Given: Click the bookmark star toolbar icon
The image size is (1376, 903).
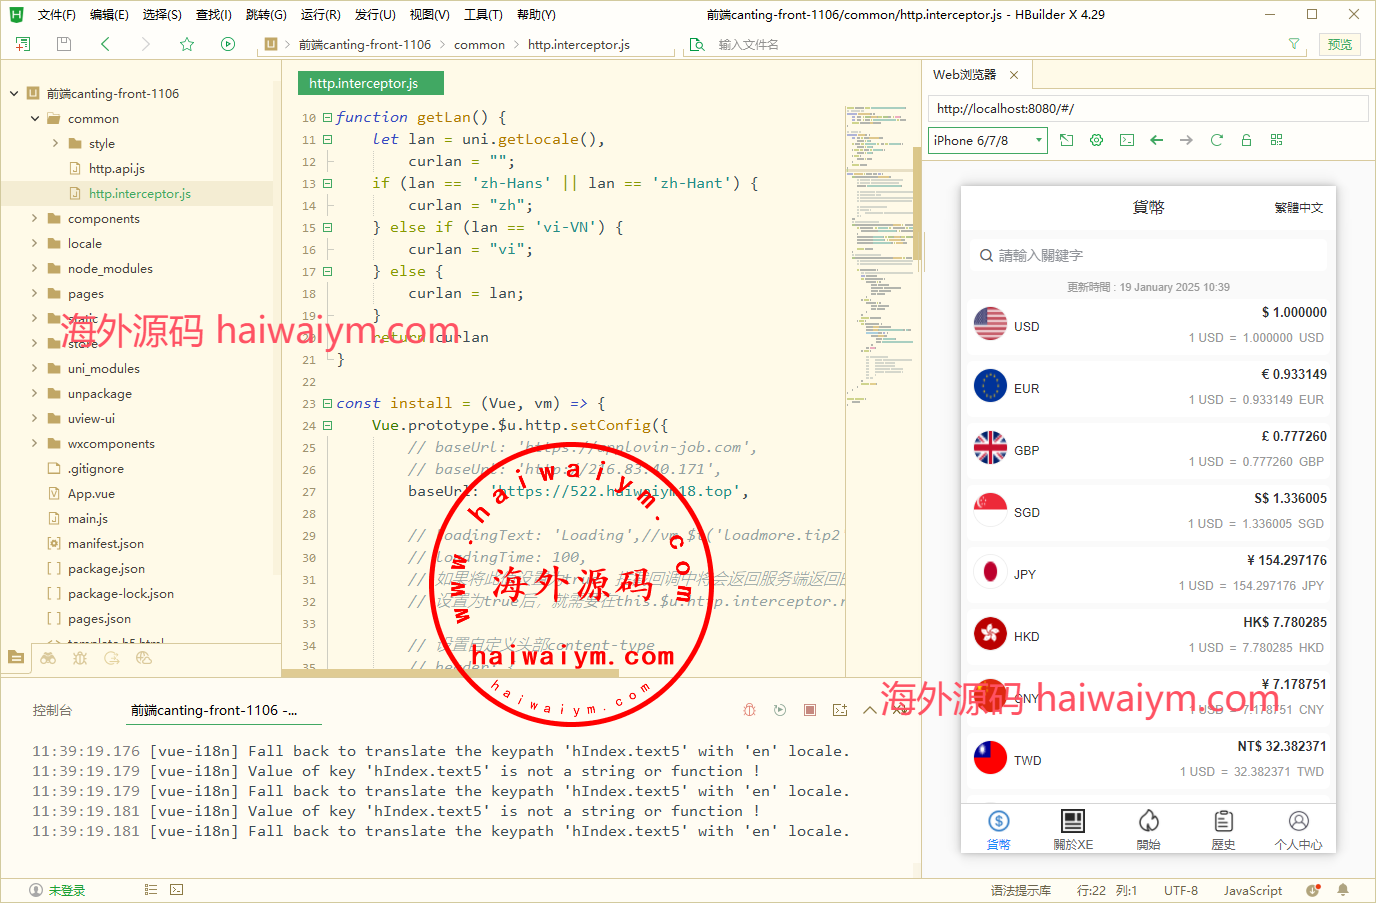Looking at the screenshot, I should point(187,44).
